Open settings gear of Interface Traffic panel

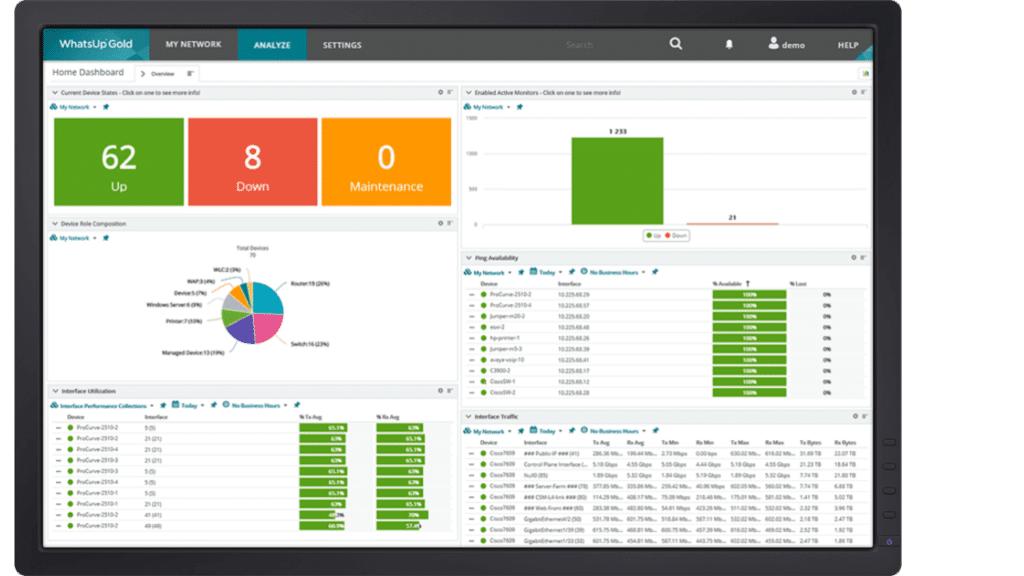[x=855, y=416]
